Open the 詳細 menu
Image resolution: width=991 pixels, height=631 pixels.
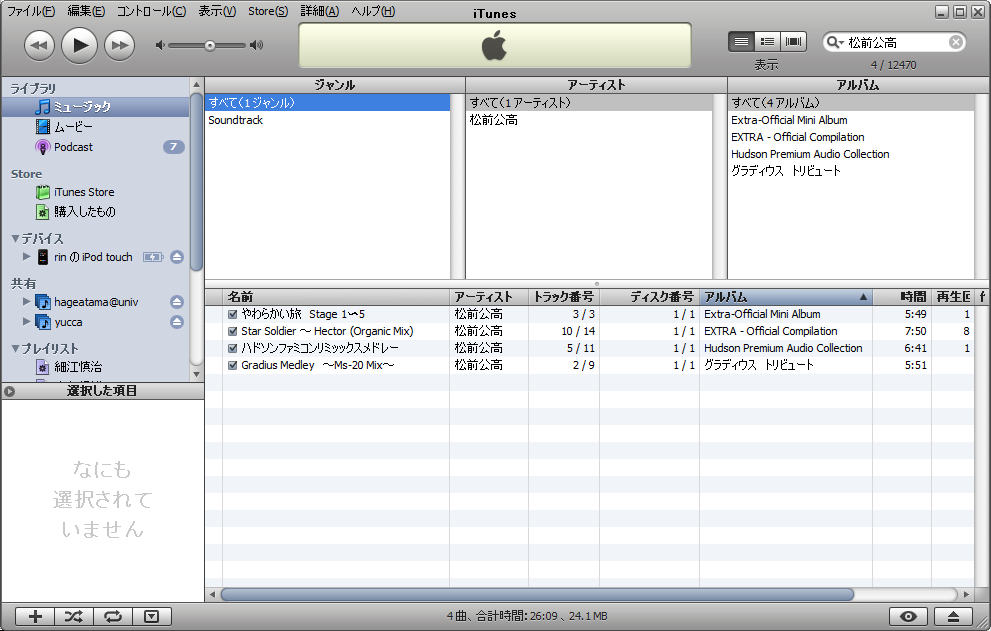(x=319, y=11)
